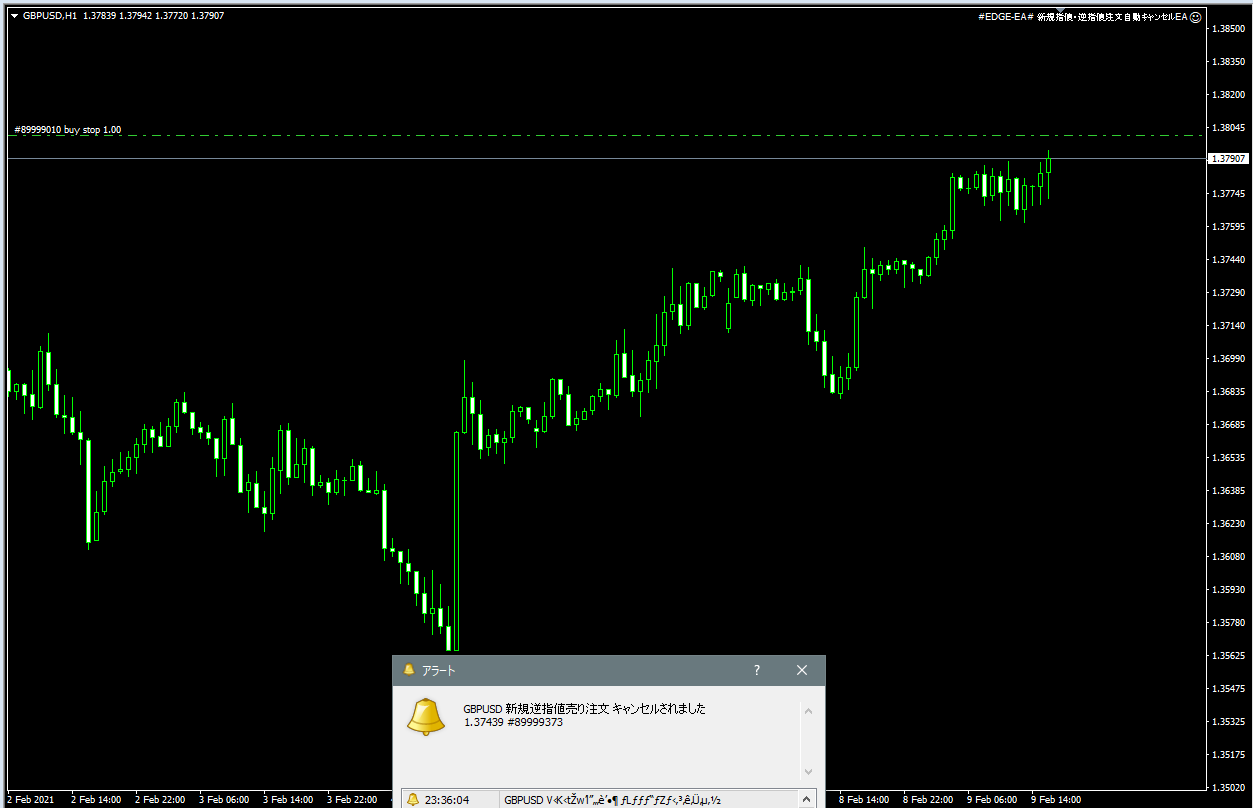Click the 1.36080 price axis label
Image resolution: width=1253 pixels, height=808 pixels.
pos(1228,557)
